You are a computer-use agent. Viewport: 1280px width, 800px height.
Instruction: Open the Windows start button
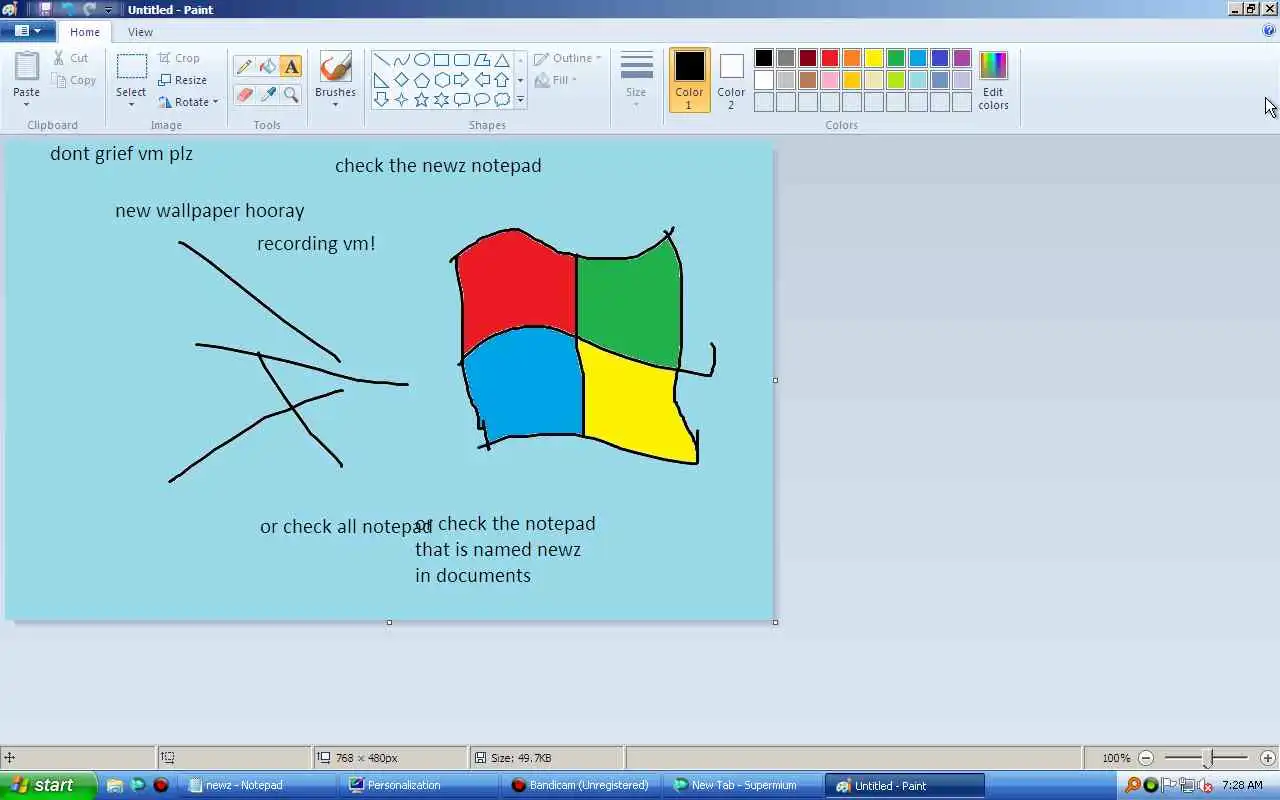tap(48, 785)
